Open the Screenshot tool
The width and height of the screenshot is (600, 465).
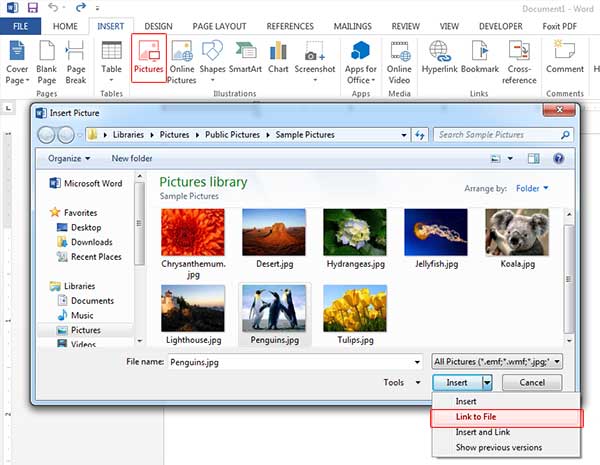coord(314,58)
